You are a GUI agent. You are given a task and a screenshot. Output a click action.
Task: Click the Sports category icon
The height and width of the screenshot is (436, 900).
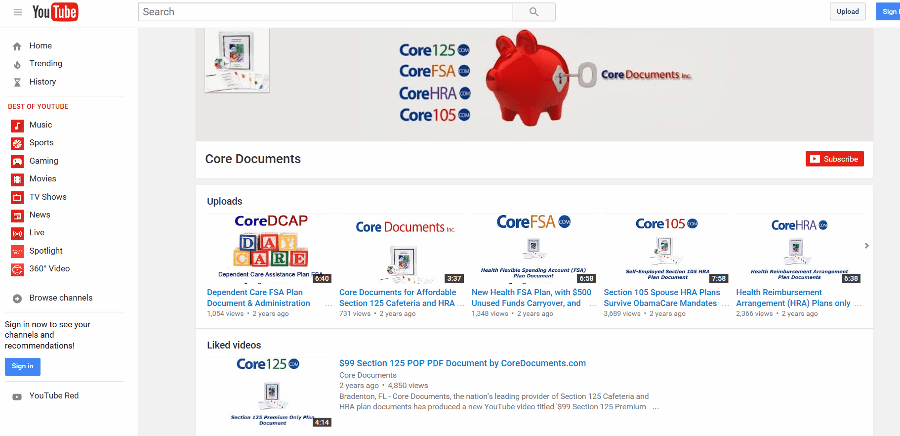tap(18, 143)
